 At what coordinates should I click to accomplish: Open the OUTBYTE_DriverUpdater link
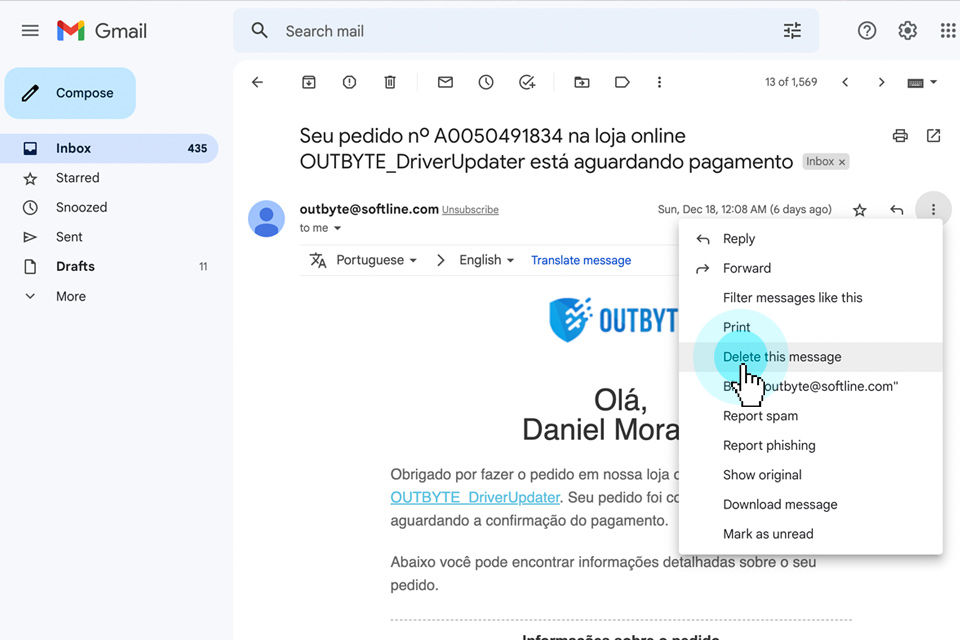click(475, 497)
